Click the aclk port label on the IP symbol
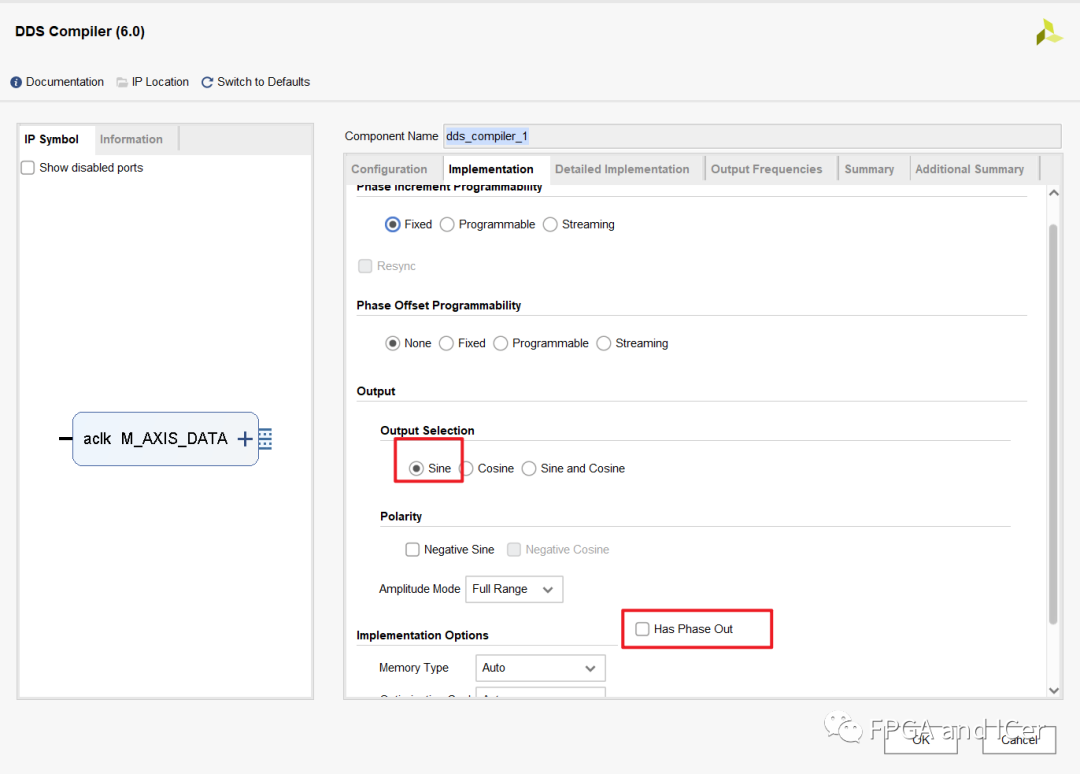1080x774 pixels. click(97, 439)
